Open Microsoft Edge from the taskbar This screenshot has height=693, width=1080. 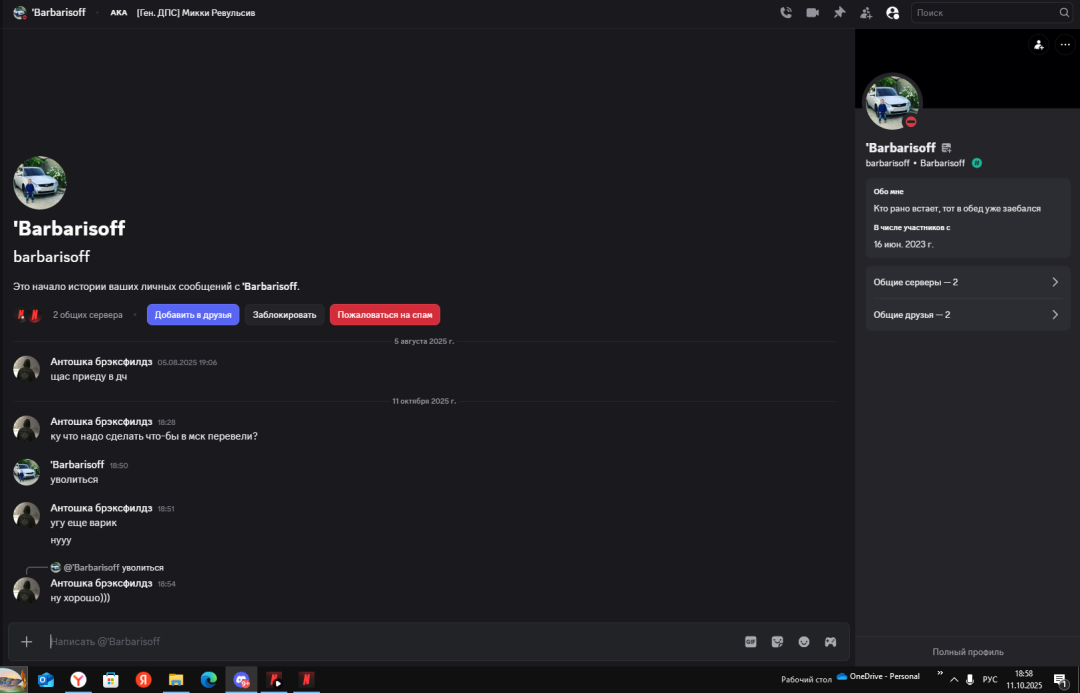pyautogui.click(x=208, y=680)
